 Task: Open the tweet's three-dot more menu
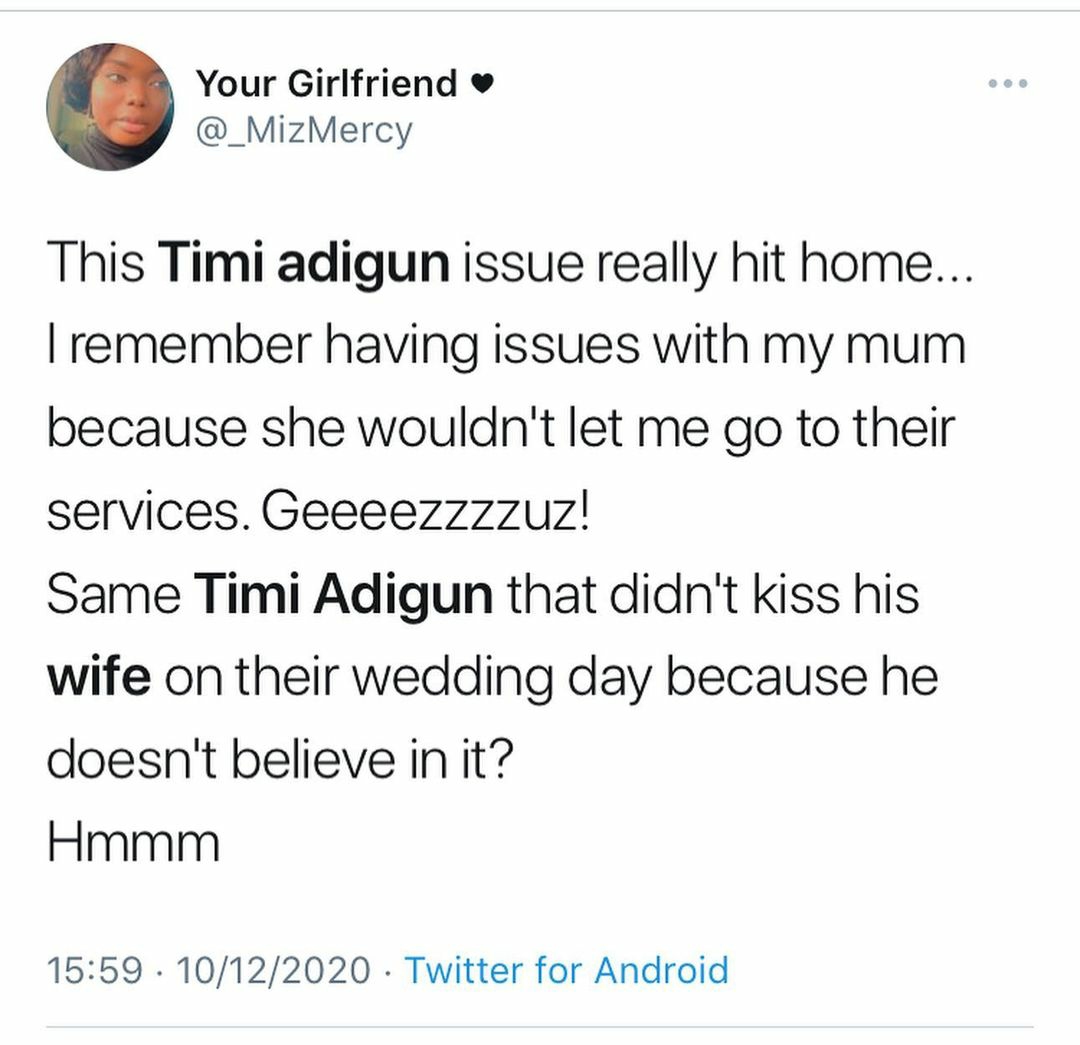click(x=1007, y=84)
